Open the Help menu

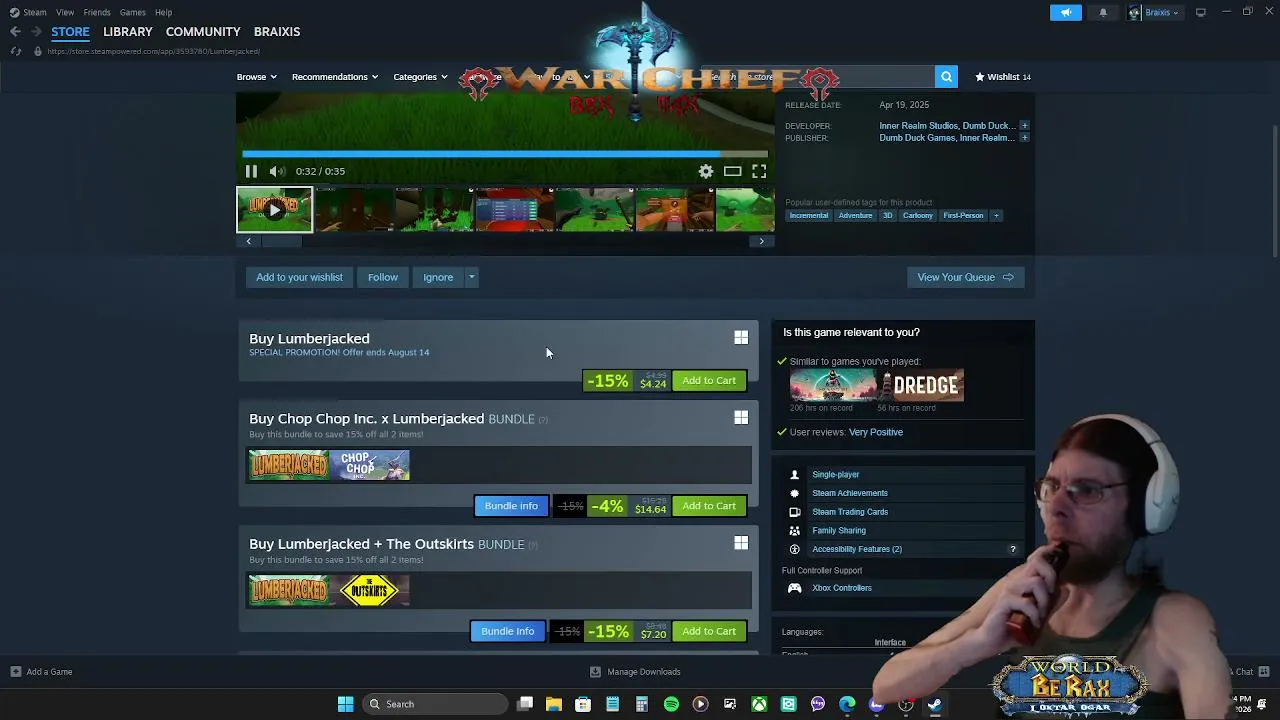(x=163, y=12)
